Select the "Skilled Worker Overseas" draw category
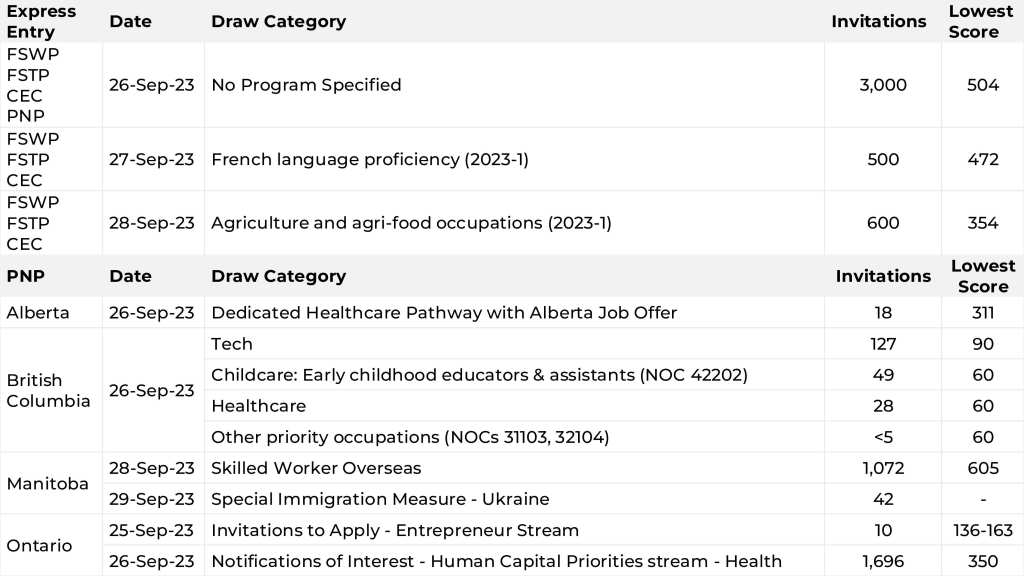This screenshot has height=576, width=1024. tap(316, 468)
